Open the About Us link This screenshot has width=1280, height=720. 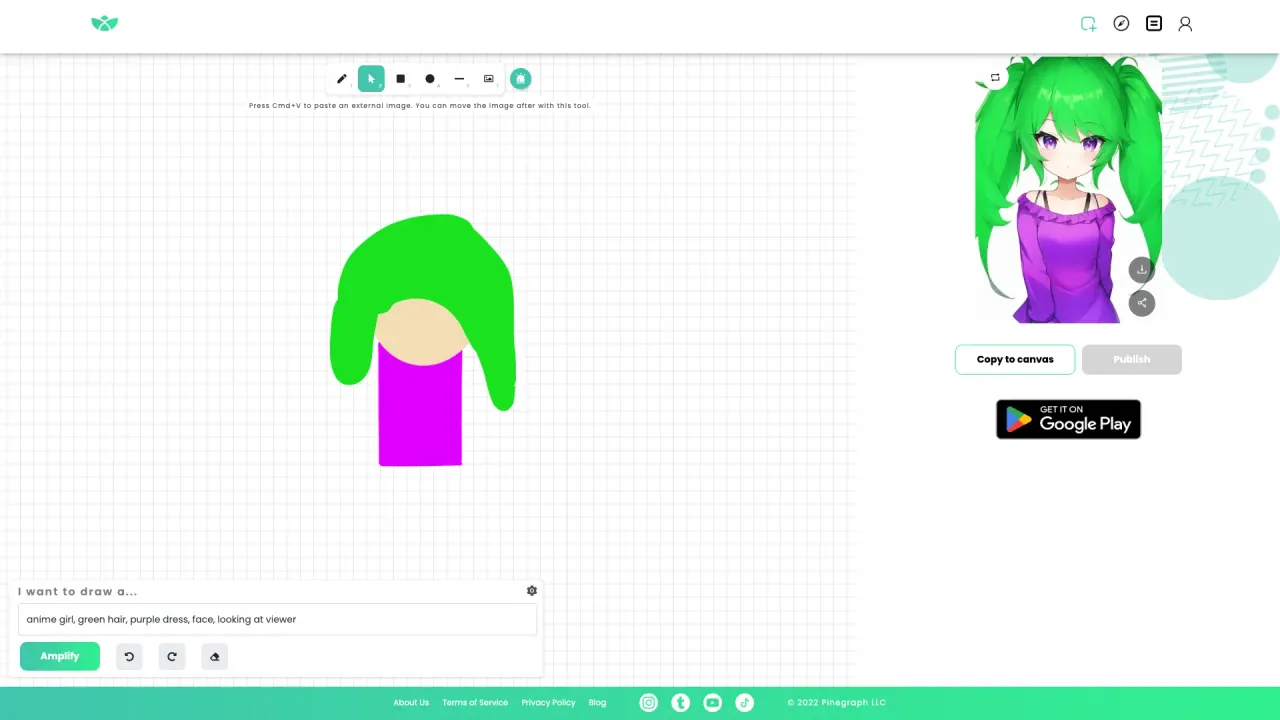411,703
